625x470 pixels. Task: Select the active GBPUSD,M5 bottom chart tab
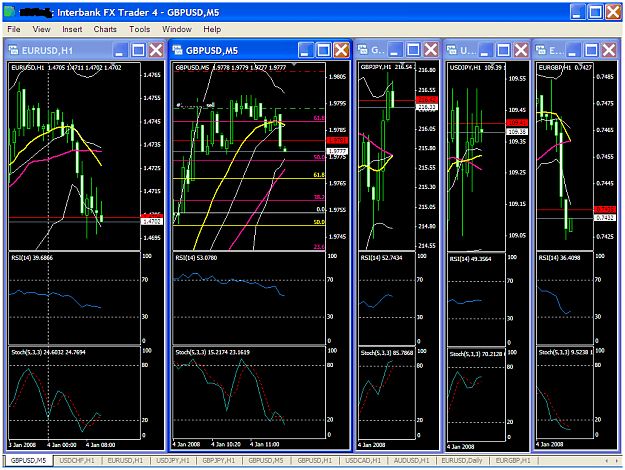pos(28,460)
